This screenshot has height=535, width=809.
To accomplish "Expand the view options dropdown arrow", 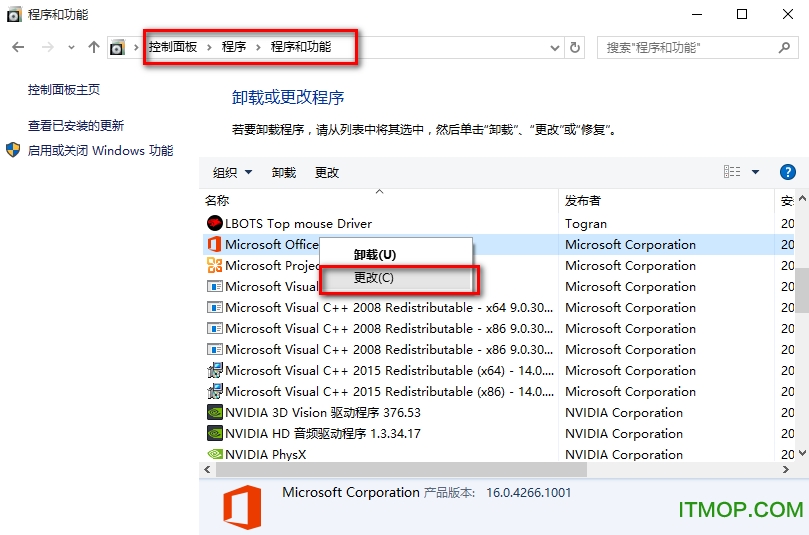I will (755, 172).
